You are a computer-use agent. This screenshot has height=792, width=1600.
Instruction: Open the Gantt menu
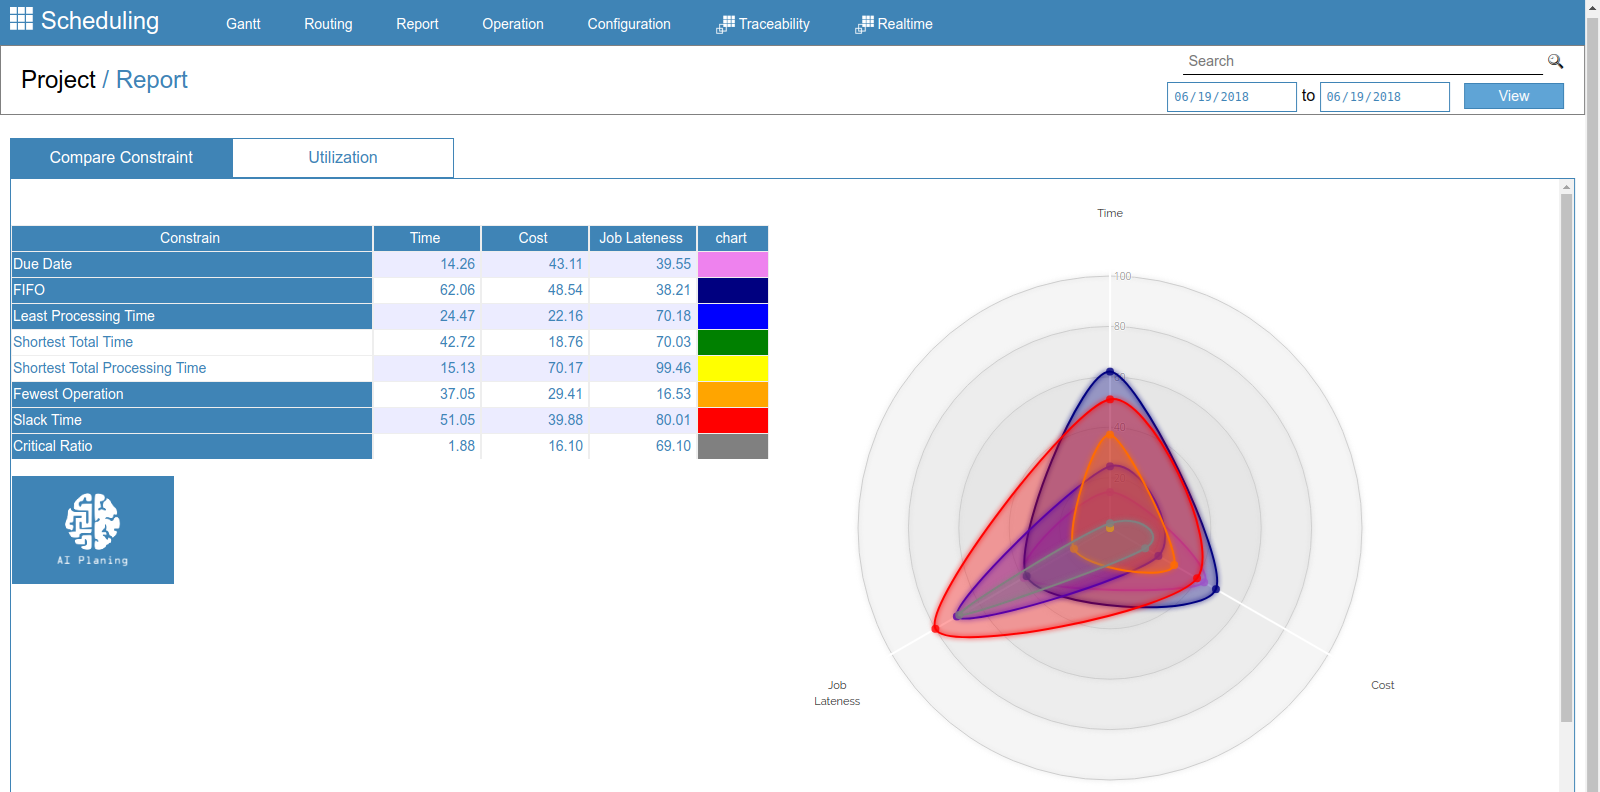tap(243, 24)
